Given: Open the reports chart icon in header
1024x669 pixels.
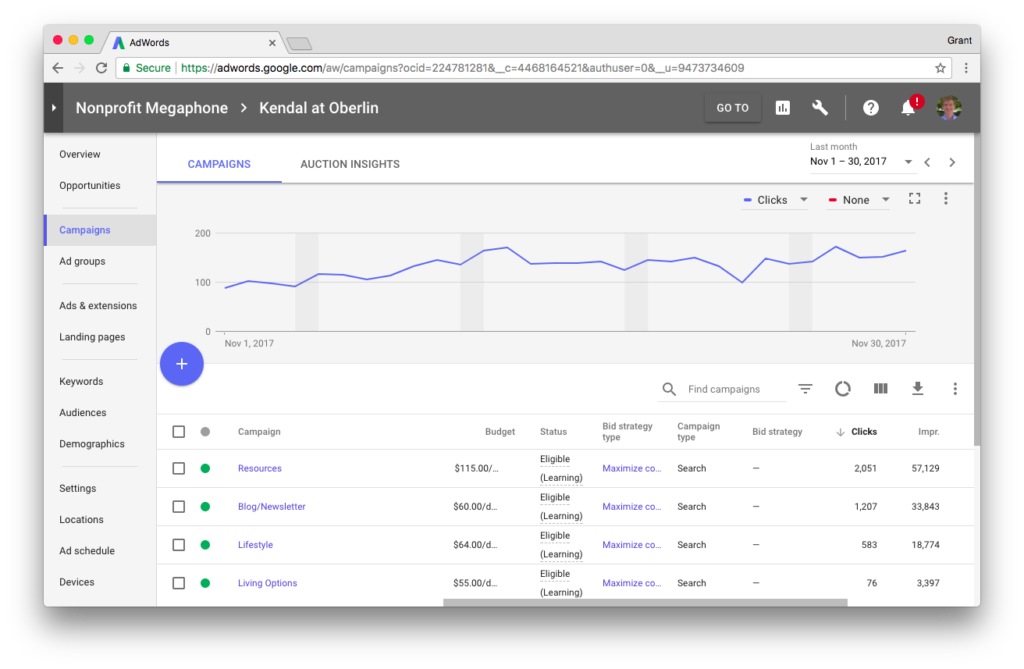Looking at the screenshot, I should click(x=782, y=108).
